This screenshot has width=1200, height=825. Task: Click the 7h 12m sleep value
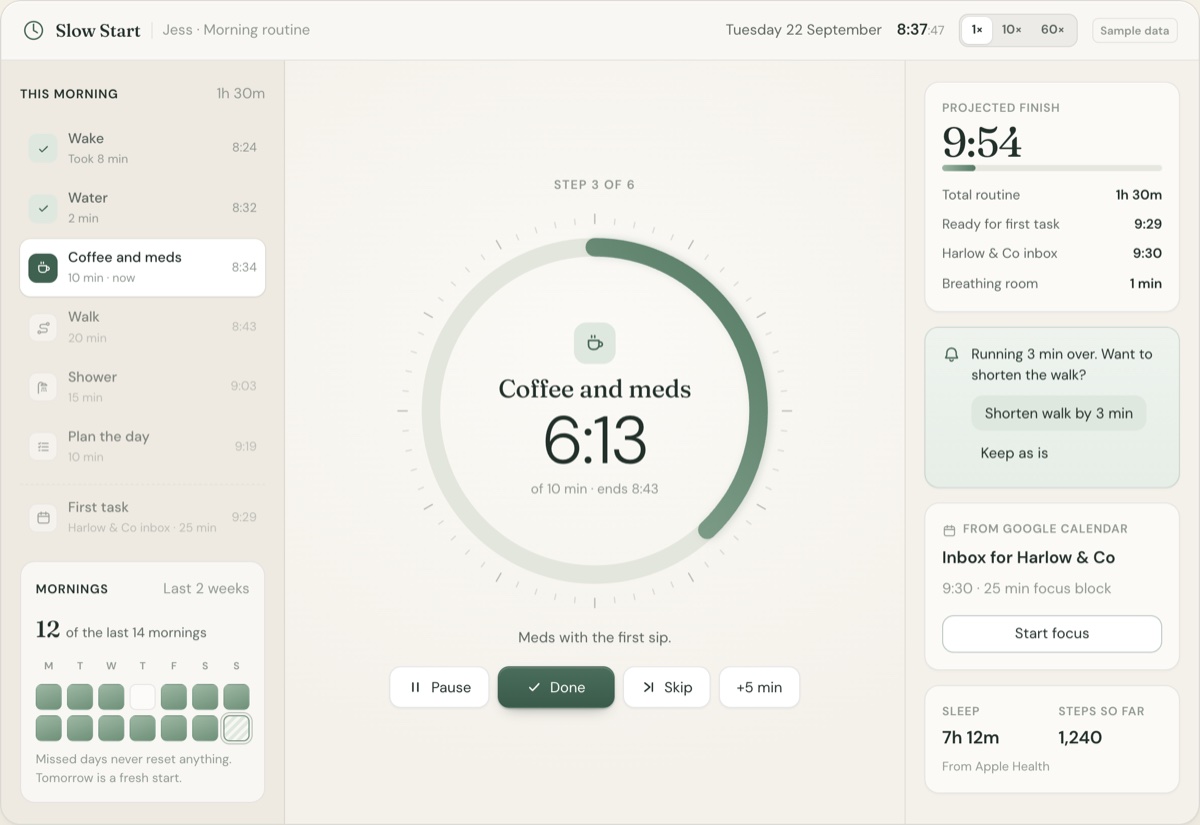970,738
